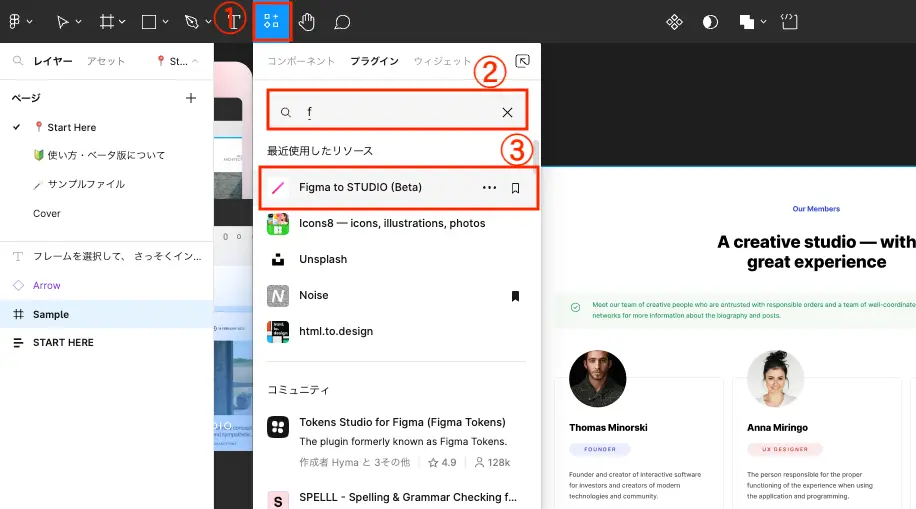This screenshot has width=916, height=509.
Task: Click the Use as mask icon
Action: coord(710,22)
